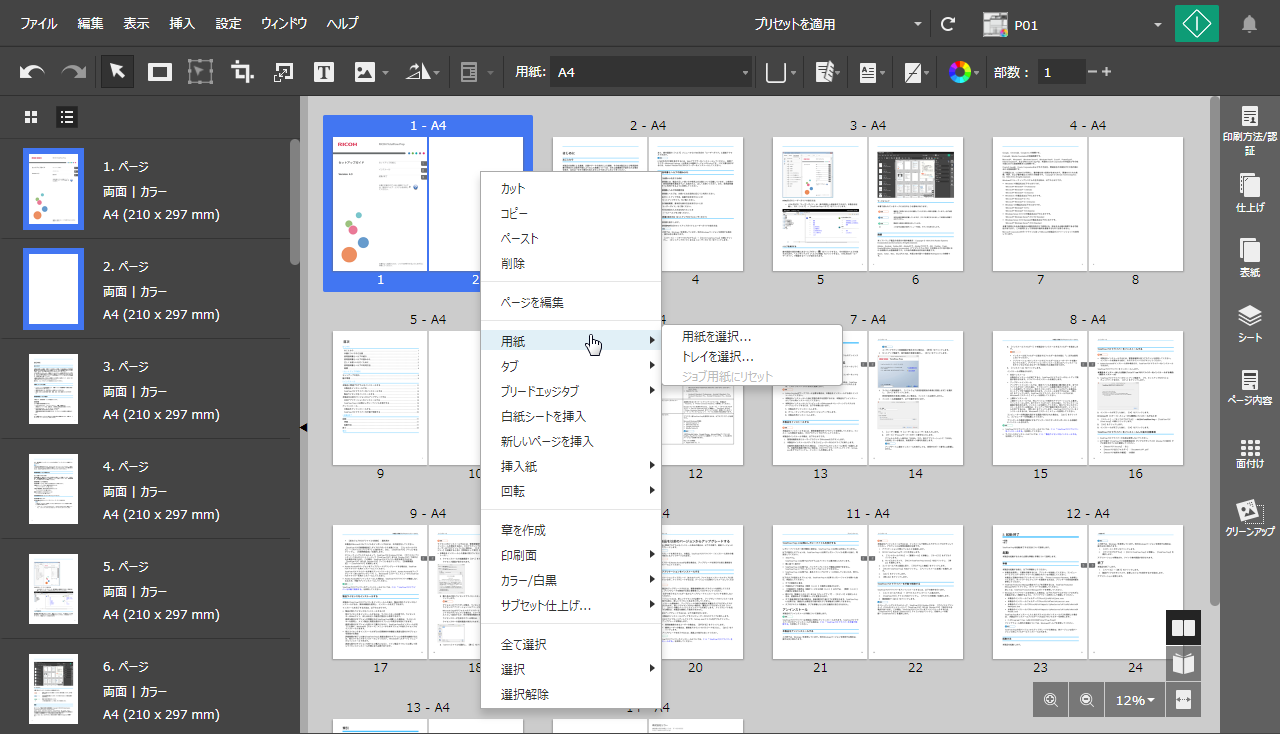Switch to list view in page panel
The image size is (1280, 734).
[x=67, y=117]
